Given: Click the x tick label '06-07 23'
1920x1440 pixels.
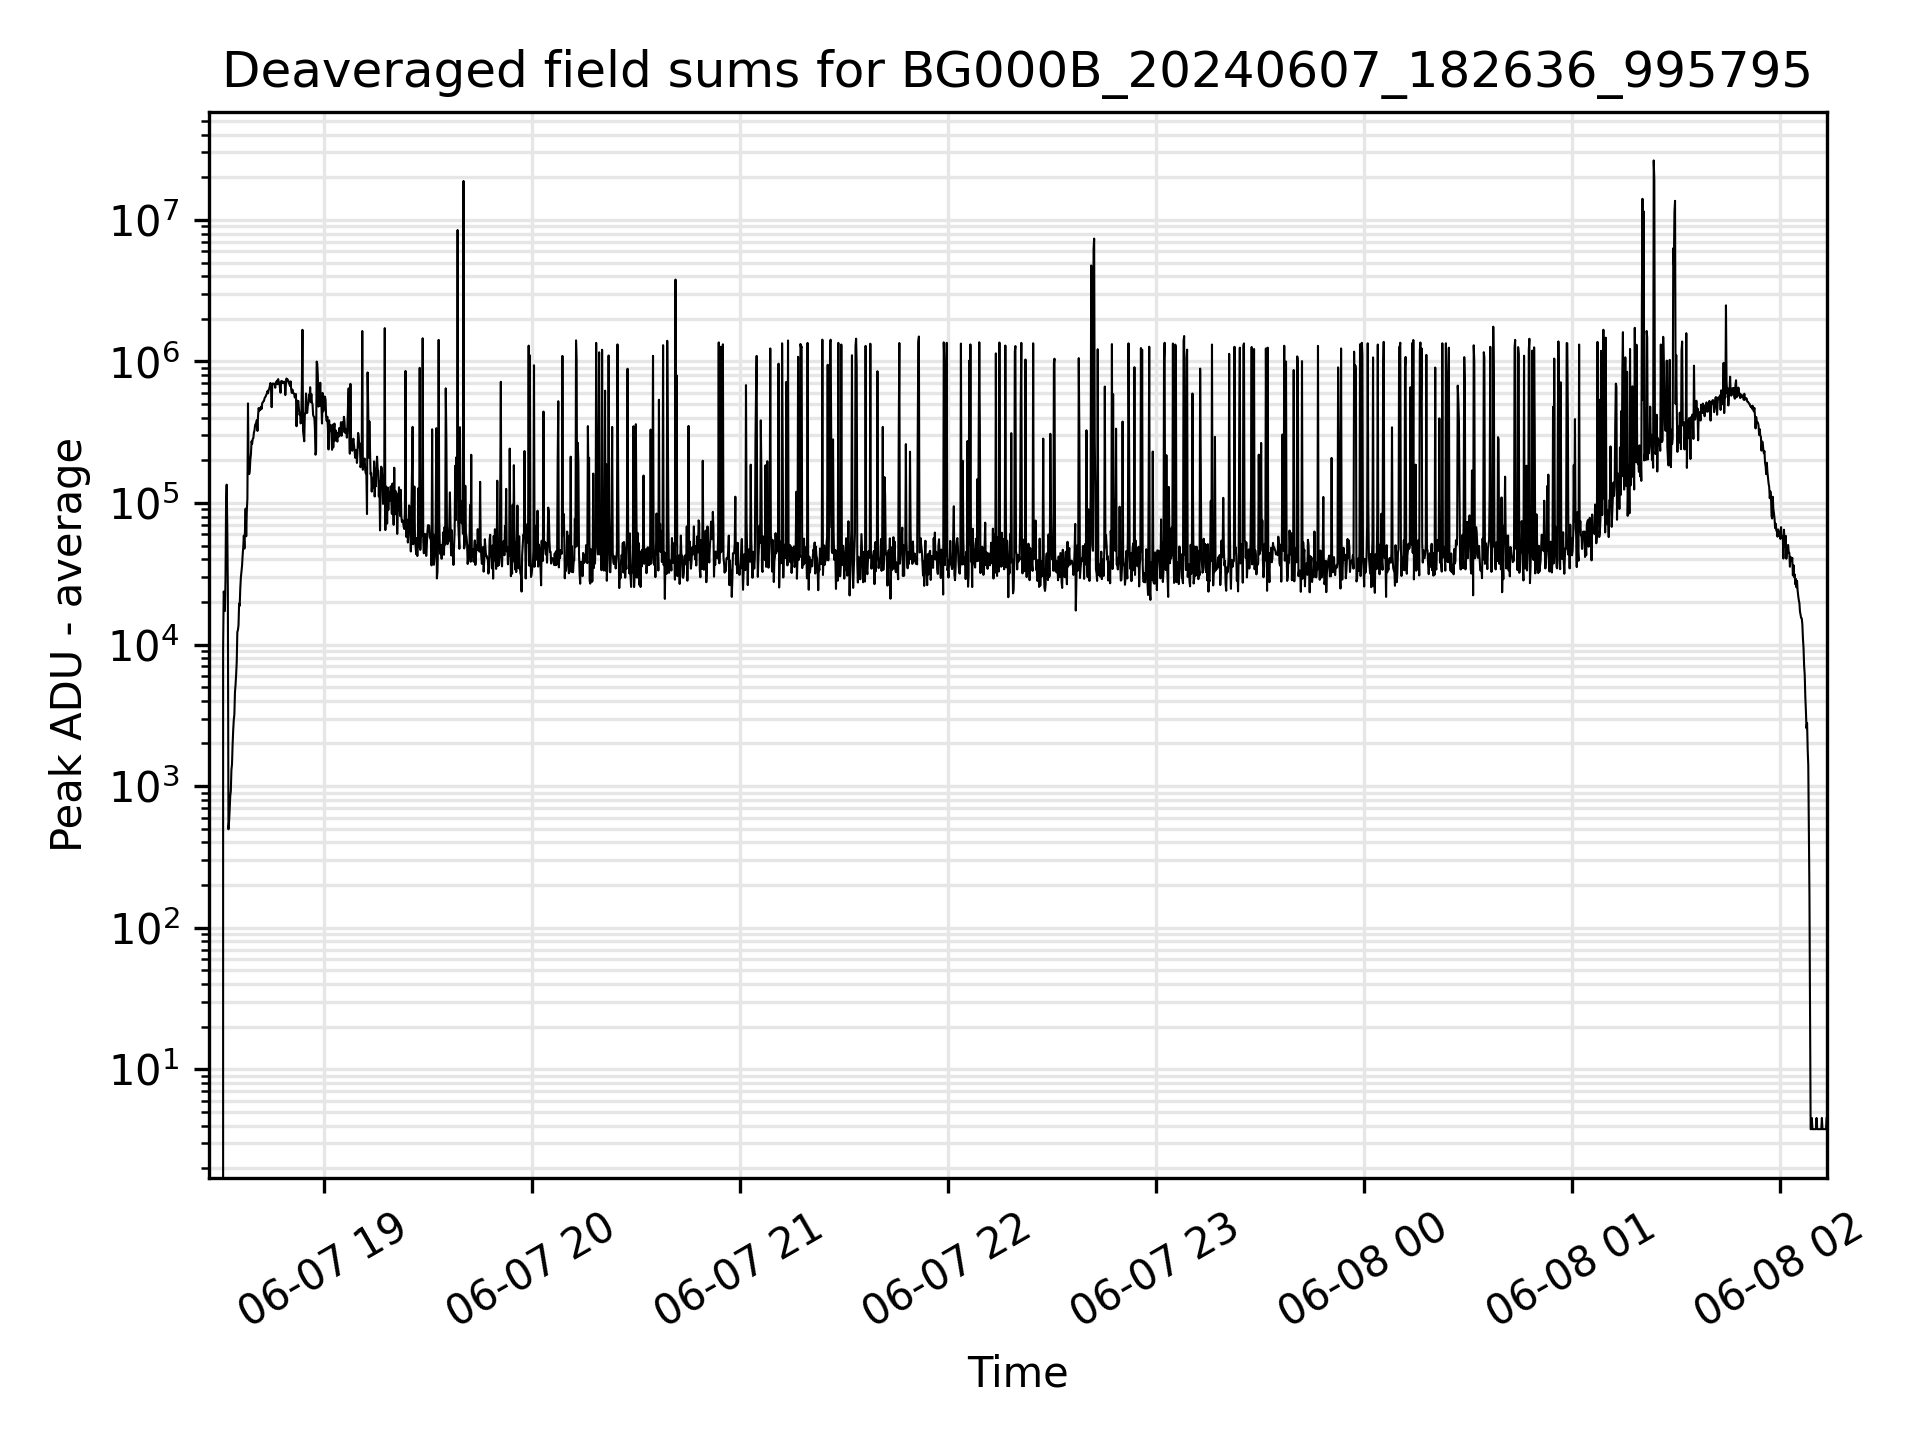Looking at the screenshot, I should pos(1154,1269).
